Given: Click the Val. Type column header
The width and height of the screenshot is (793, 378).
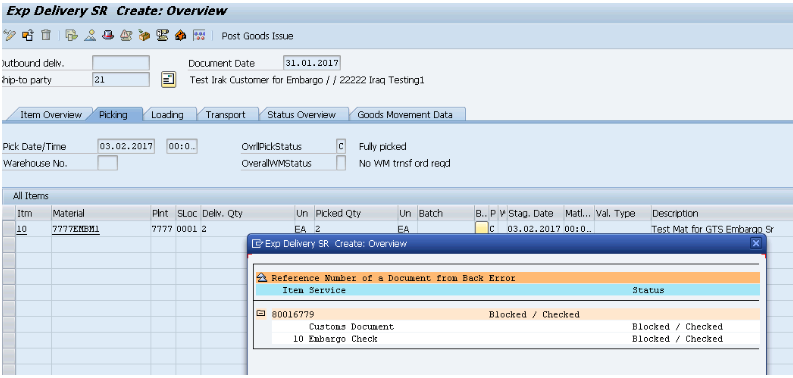Looking at the screenshot, I should coord(623,214).
